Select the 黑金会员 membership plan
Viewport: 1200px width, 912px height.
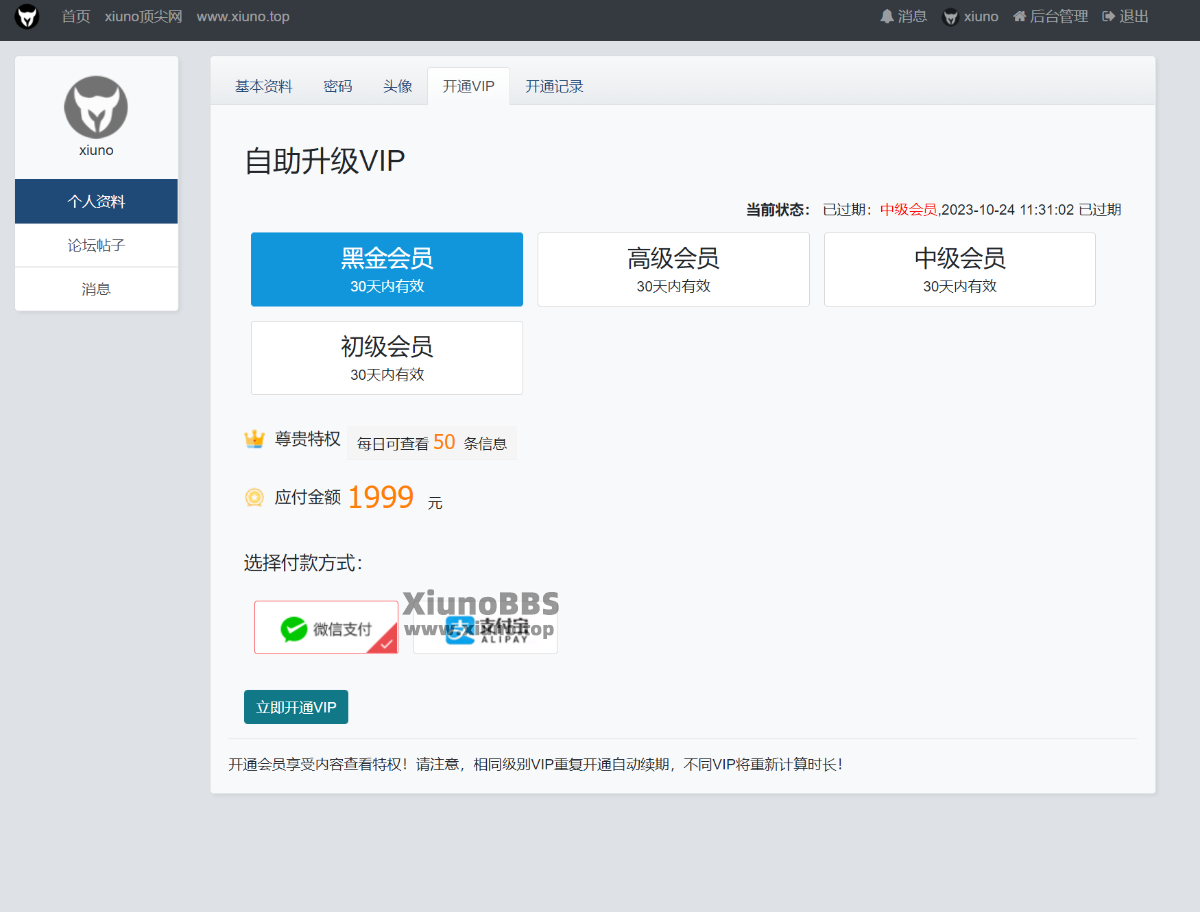coord(386,269)
